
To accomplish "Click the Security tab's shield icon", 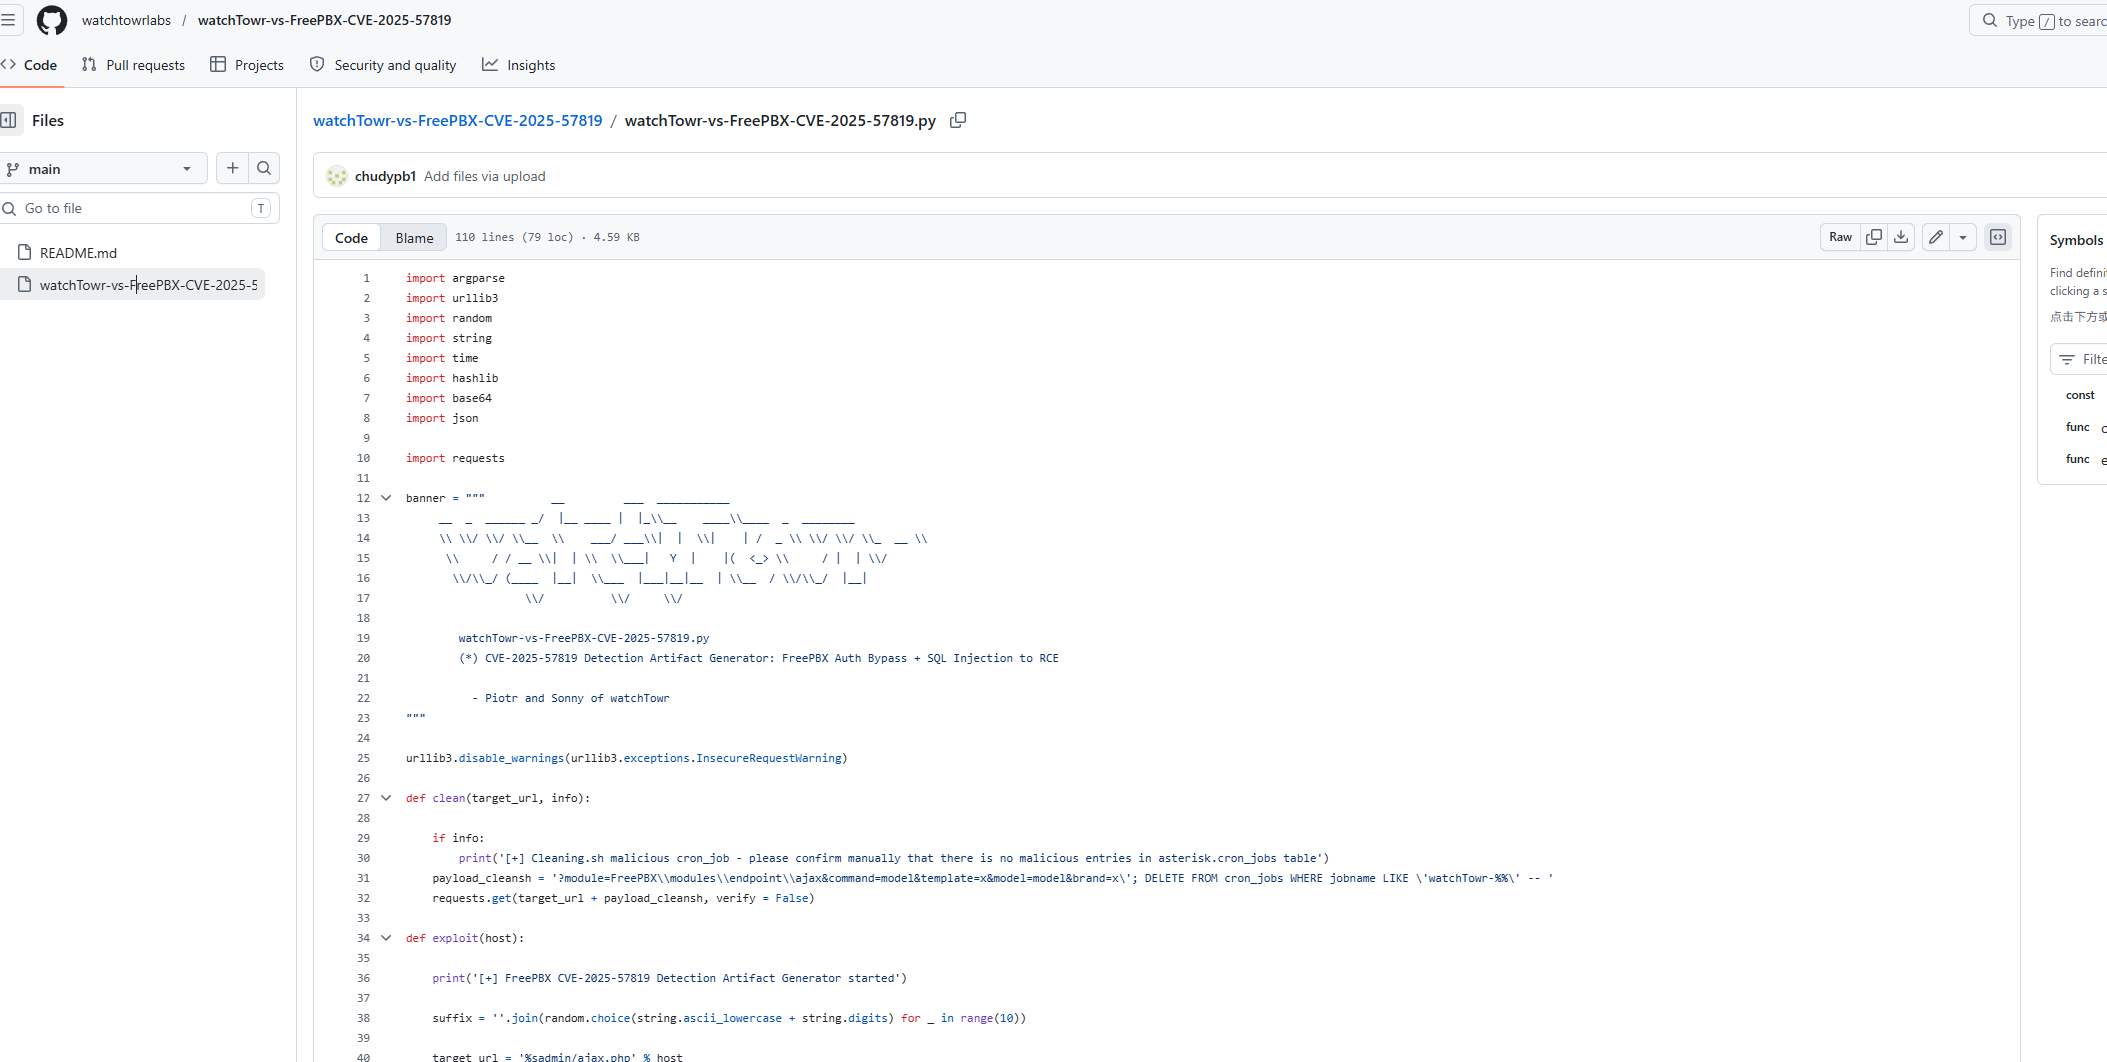I will pos(317,64).
